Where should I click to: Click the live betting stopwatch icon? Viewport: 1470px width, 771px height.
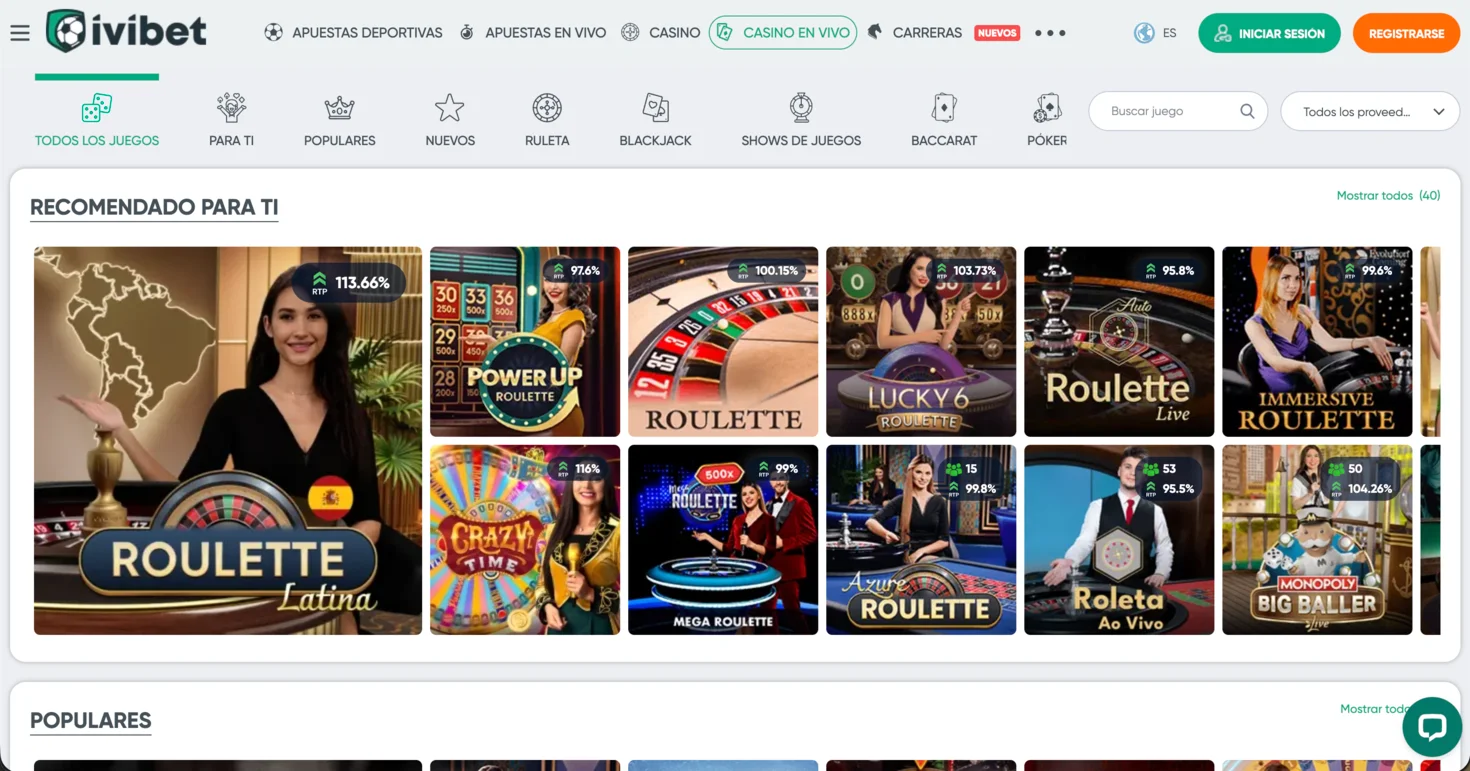466,33
